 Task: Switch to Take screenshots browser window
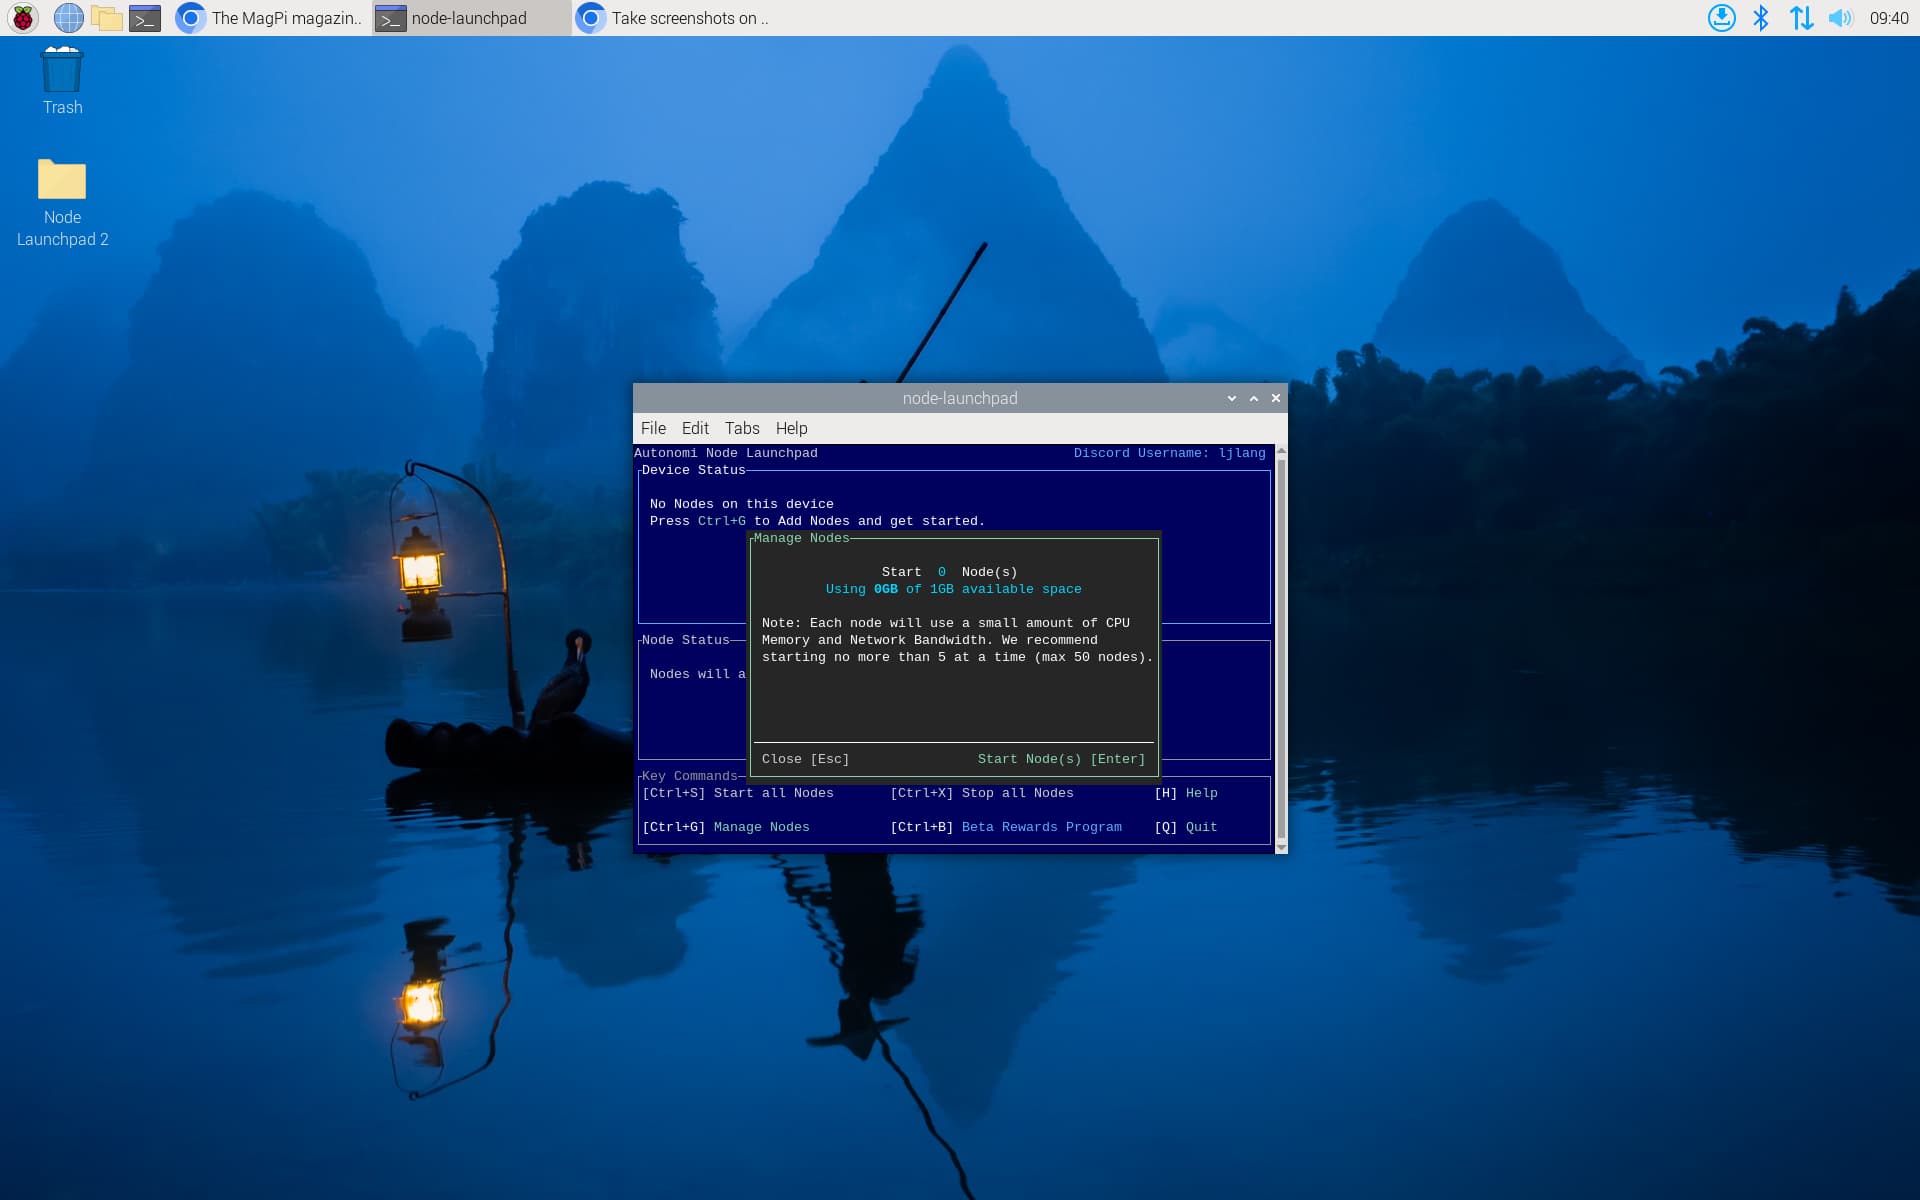click(x=672, y=18)
